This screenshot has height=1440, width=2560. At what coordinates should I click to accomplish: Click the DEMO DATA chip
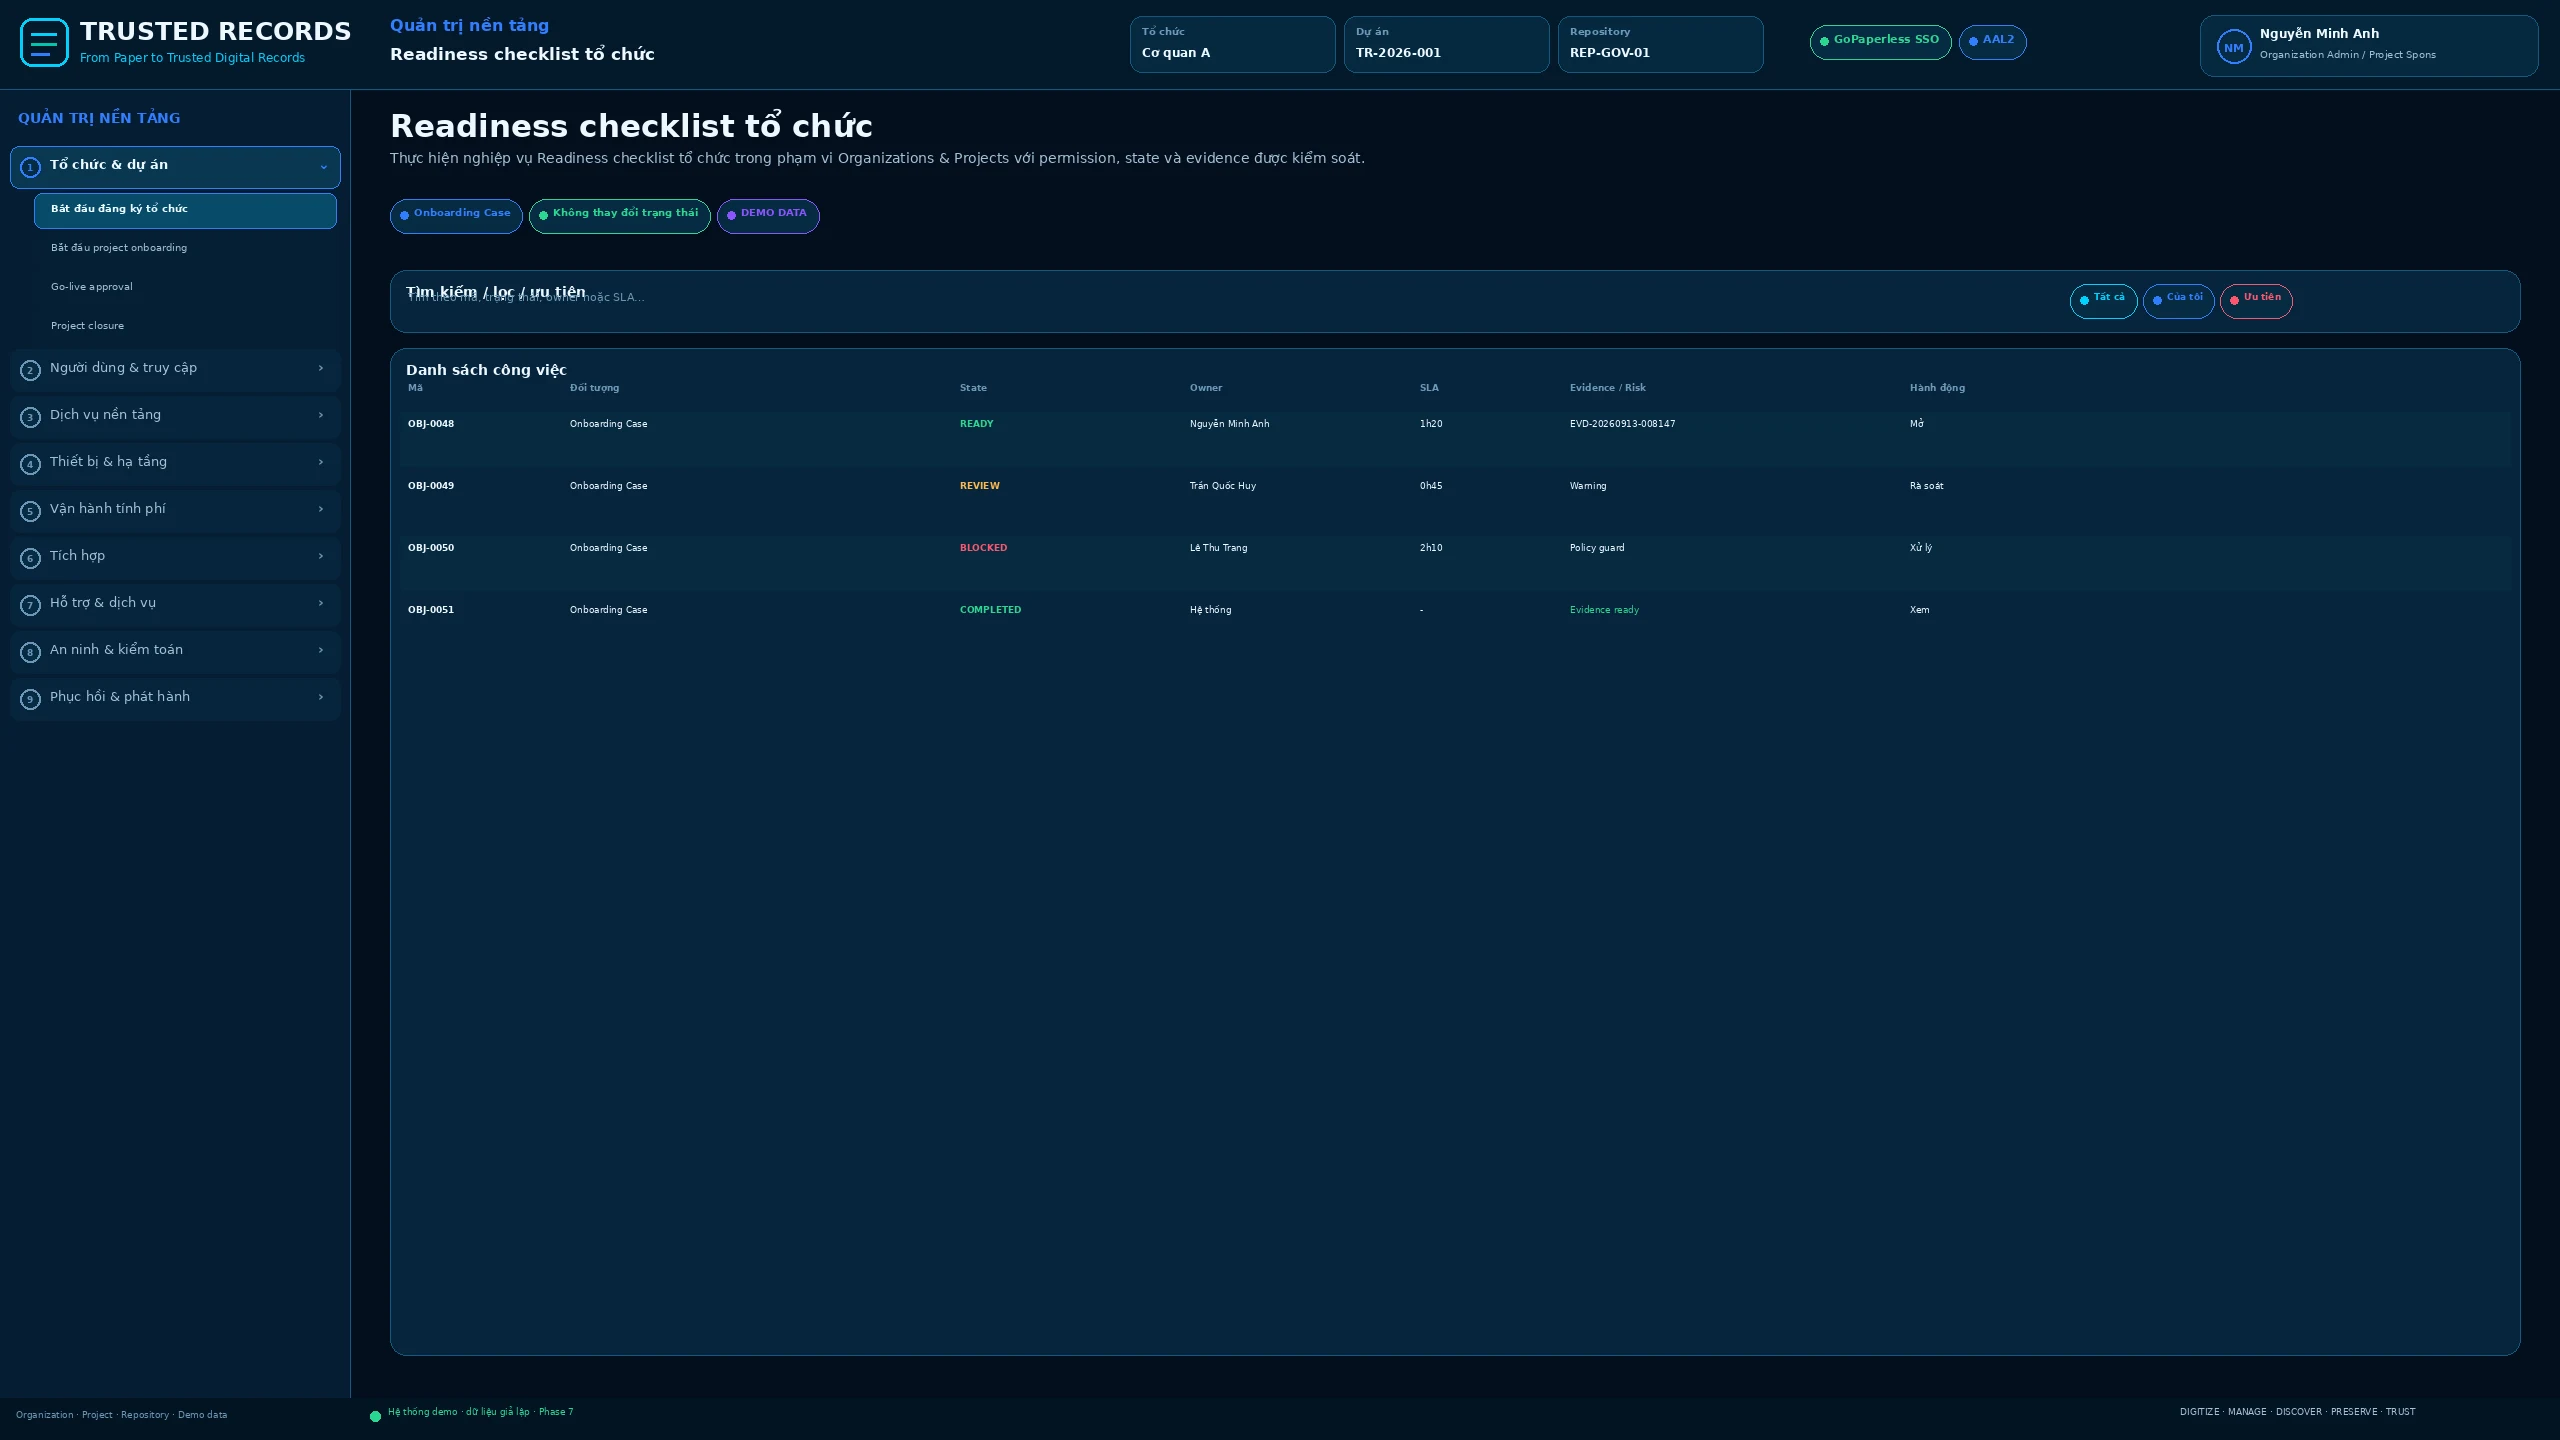[x=768, y=216]
